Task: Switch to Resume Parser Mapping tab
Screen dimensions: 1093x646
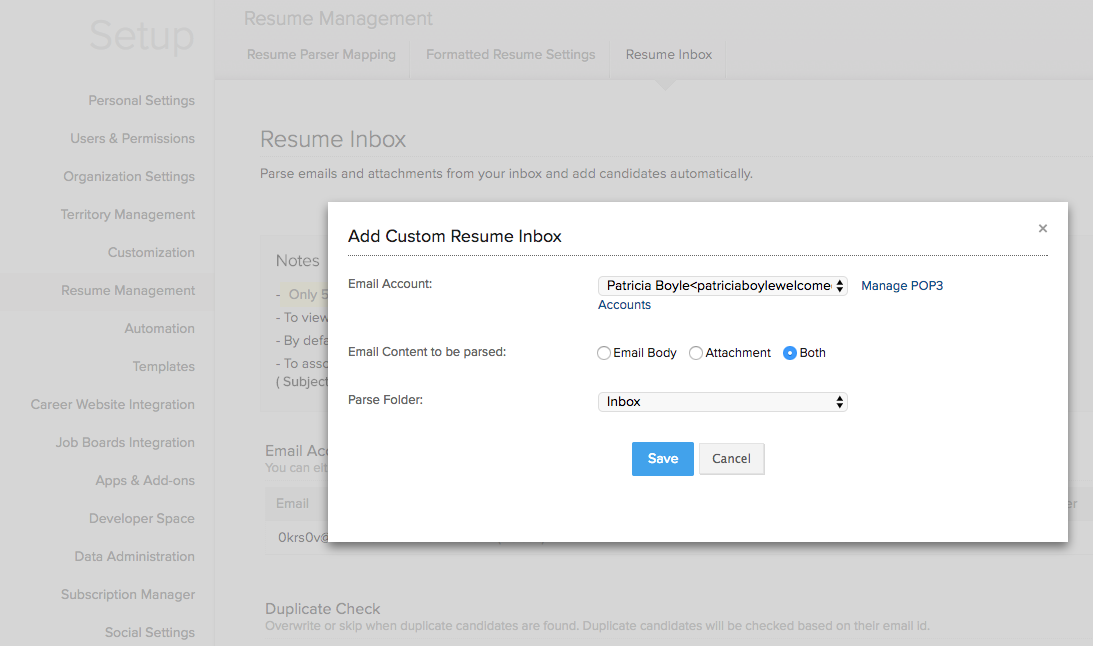Action: [x=321, y=55]
